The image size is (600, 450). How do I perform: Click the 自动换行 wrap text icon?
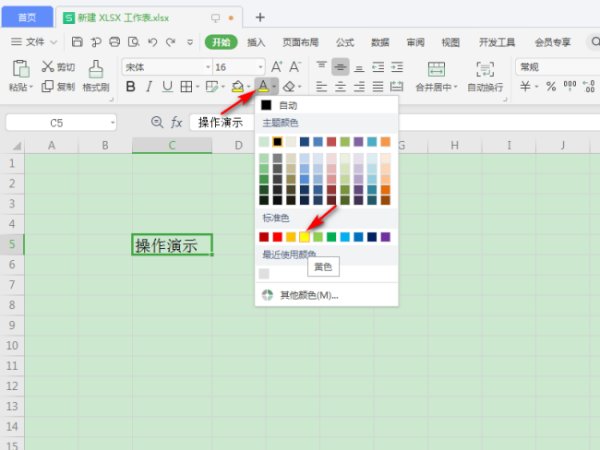tap(485, 69)
